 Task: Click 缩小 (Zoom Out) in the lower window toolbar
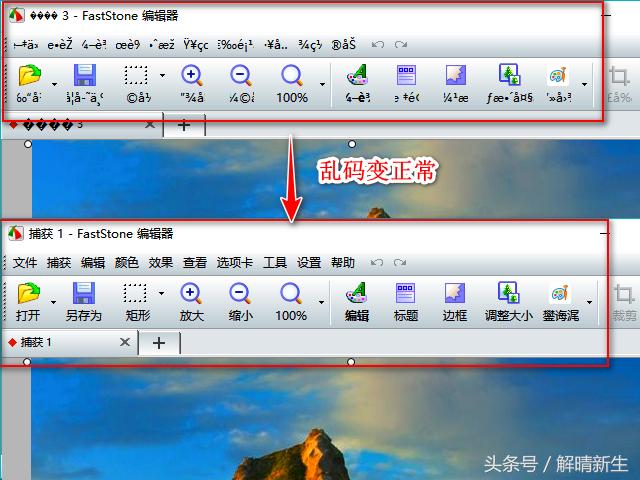point(240,302)
